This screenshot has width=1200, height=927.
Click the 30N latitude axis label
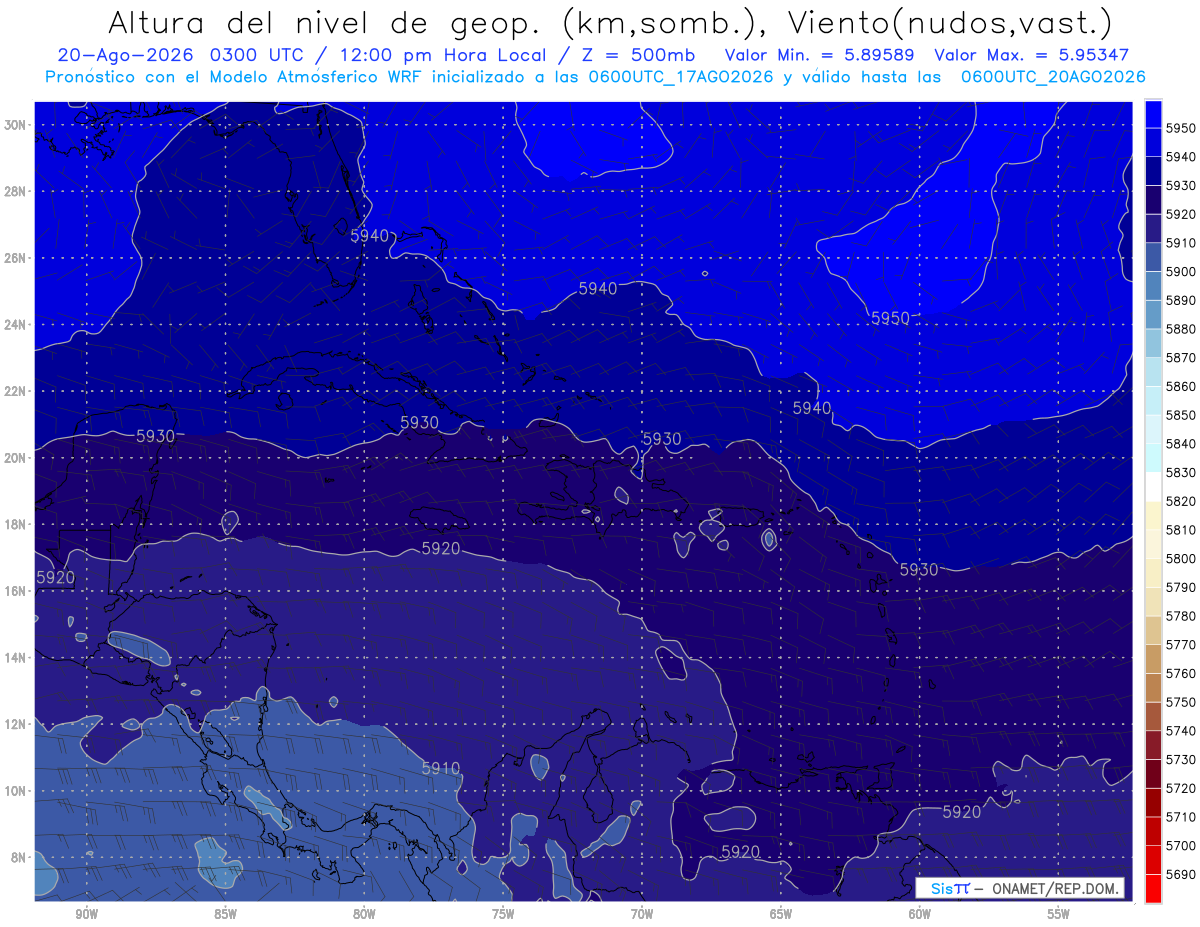coord(17,125)
